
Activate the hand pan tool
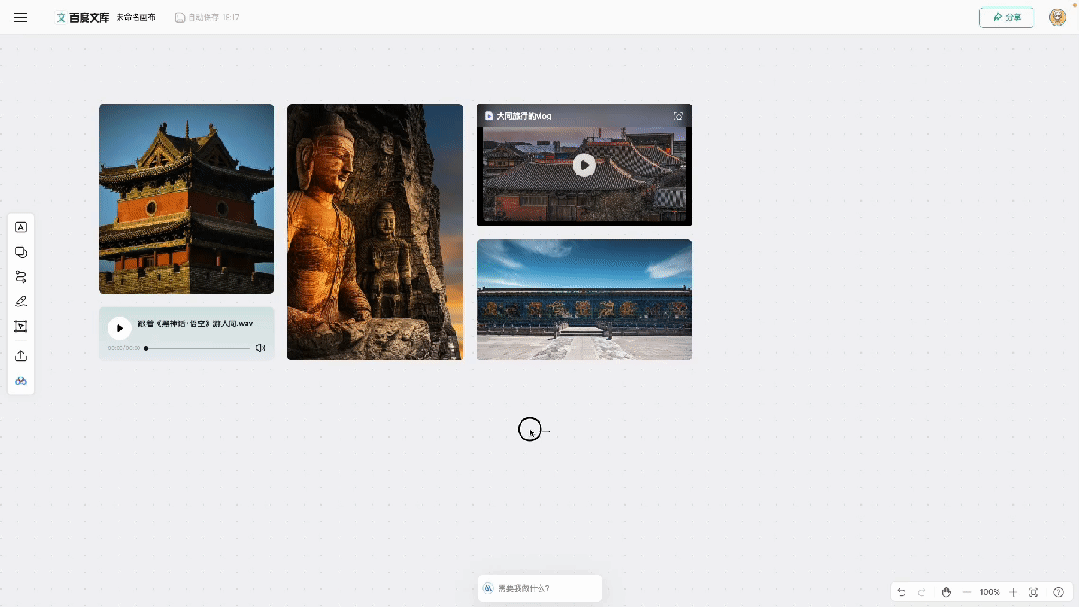946,592
